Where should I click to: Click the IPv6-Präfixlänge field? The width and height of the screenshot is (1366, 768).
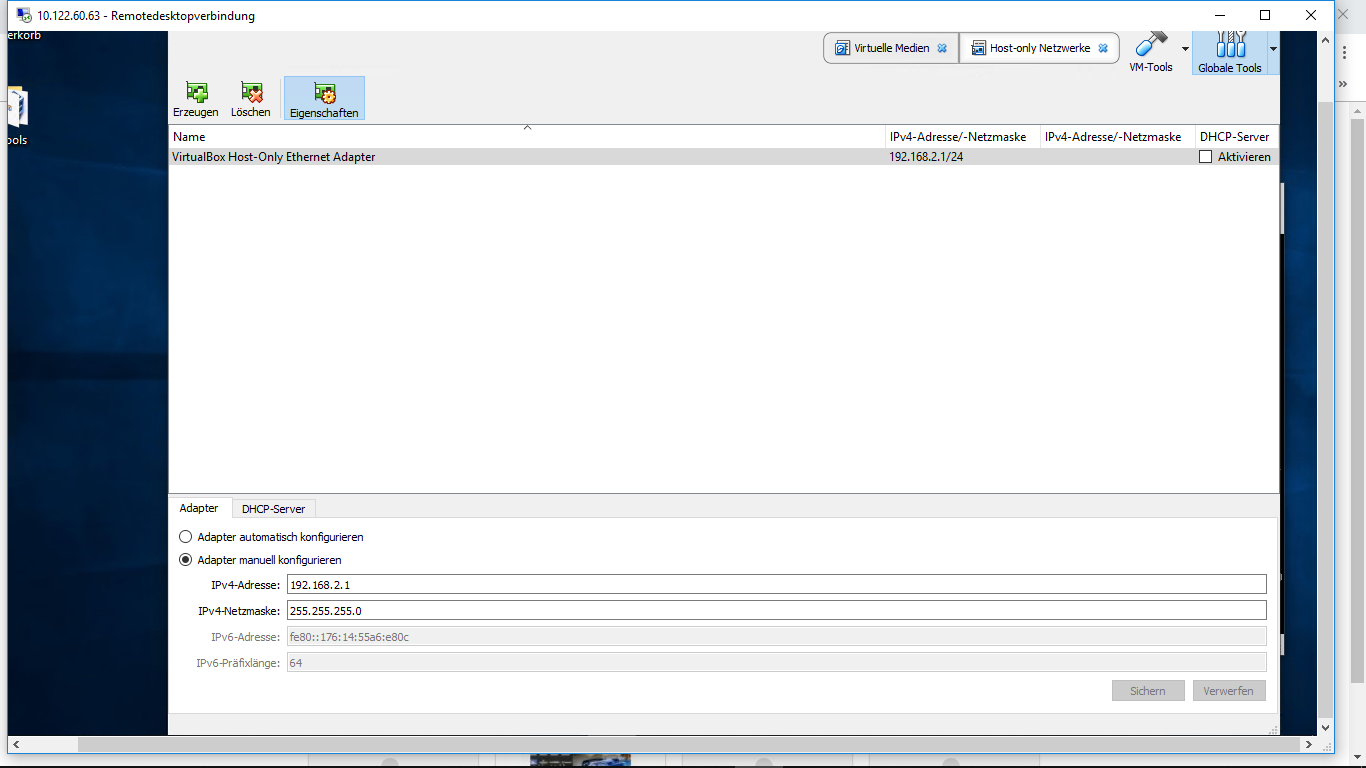pos(776,663)
